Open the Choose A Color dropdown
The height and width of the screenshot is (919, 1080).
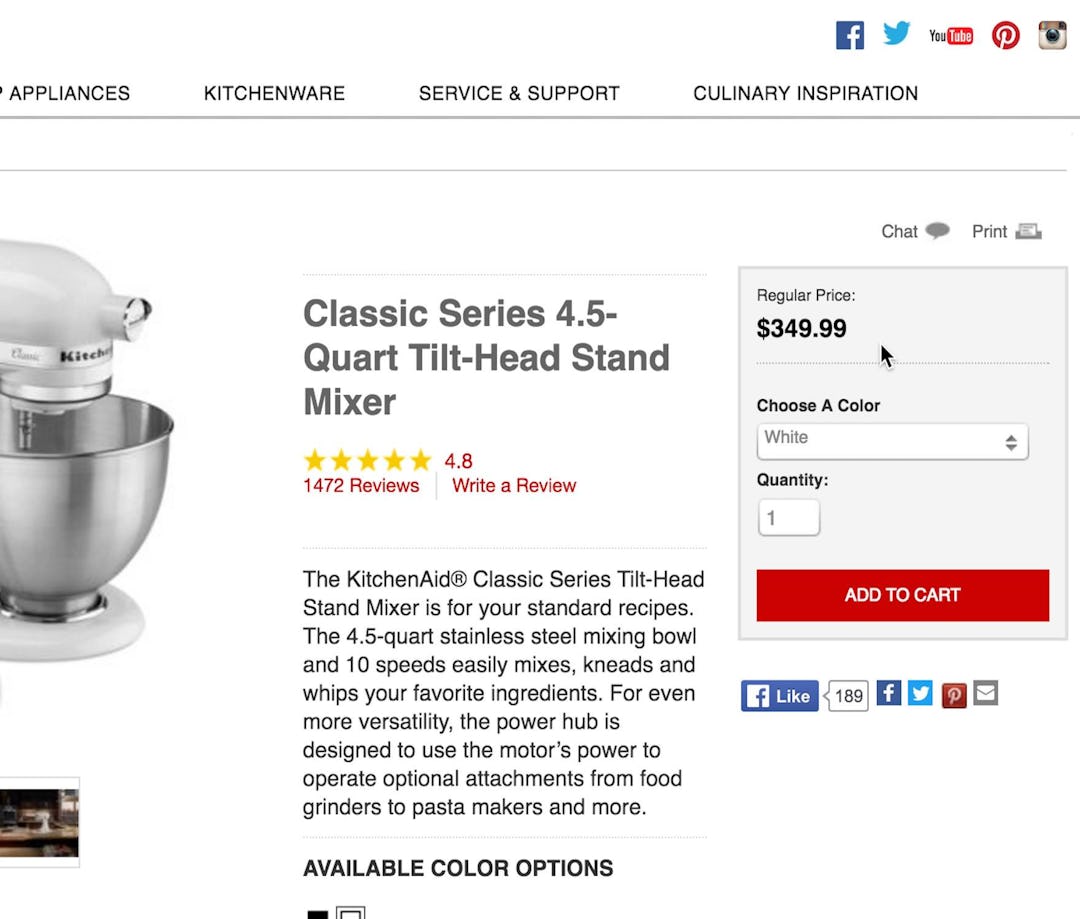point(892,441)
